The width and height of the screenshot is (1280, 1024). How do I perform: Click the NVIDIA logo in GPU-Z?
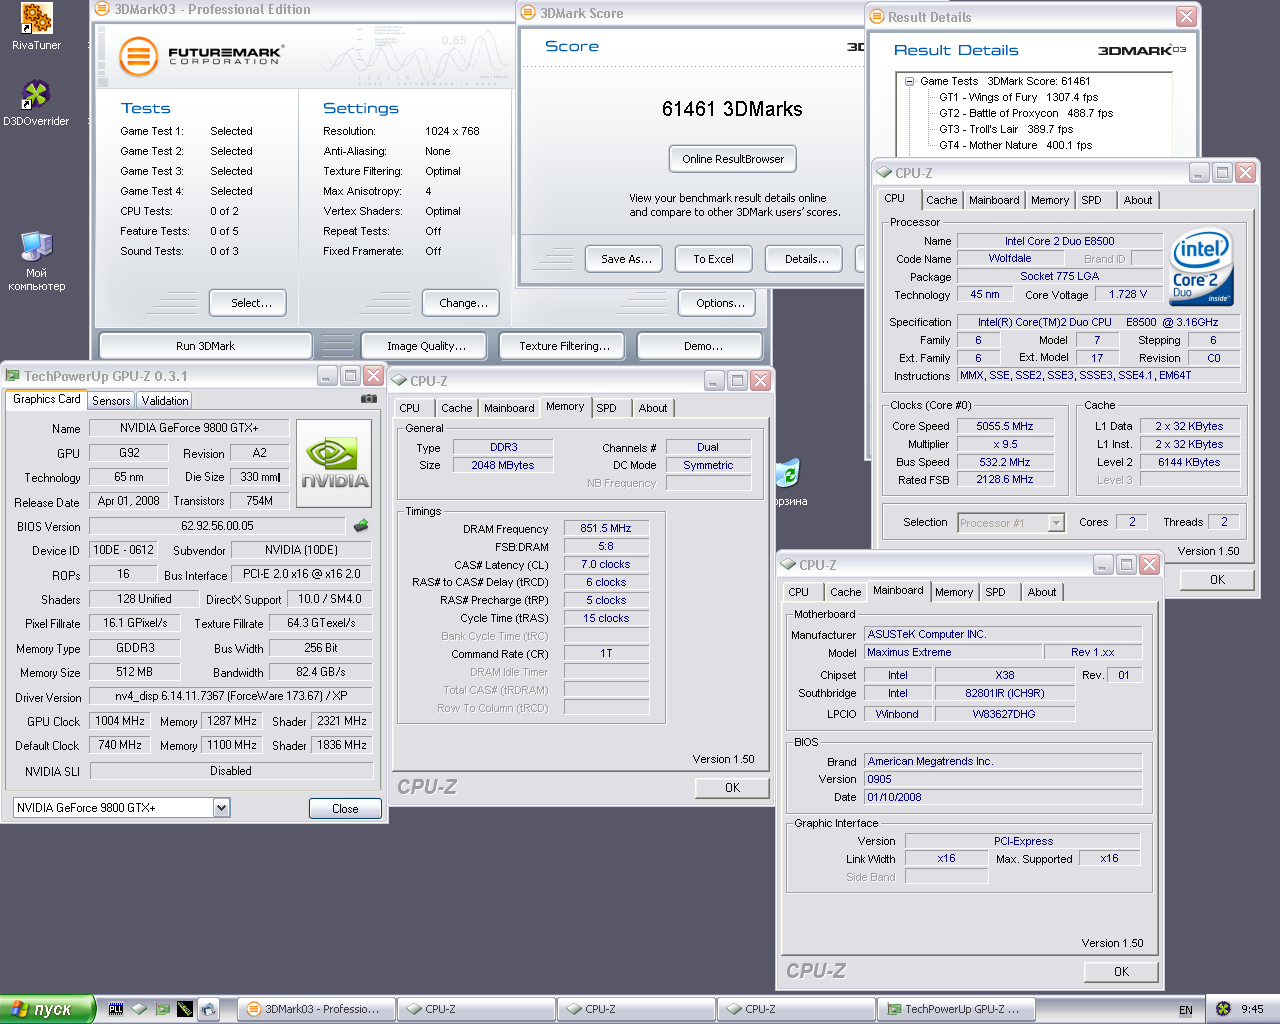[335, 462]
